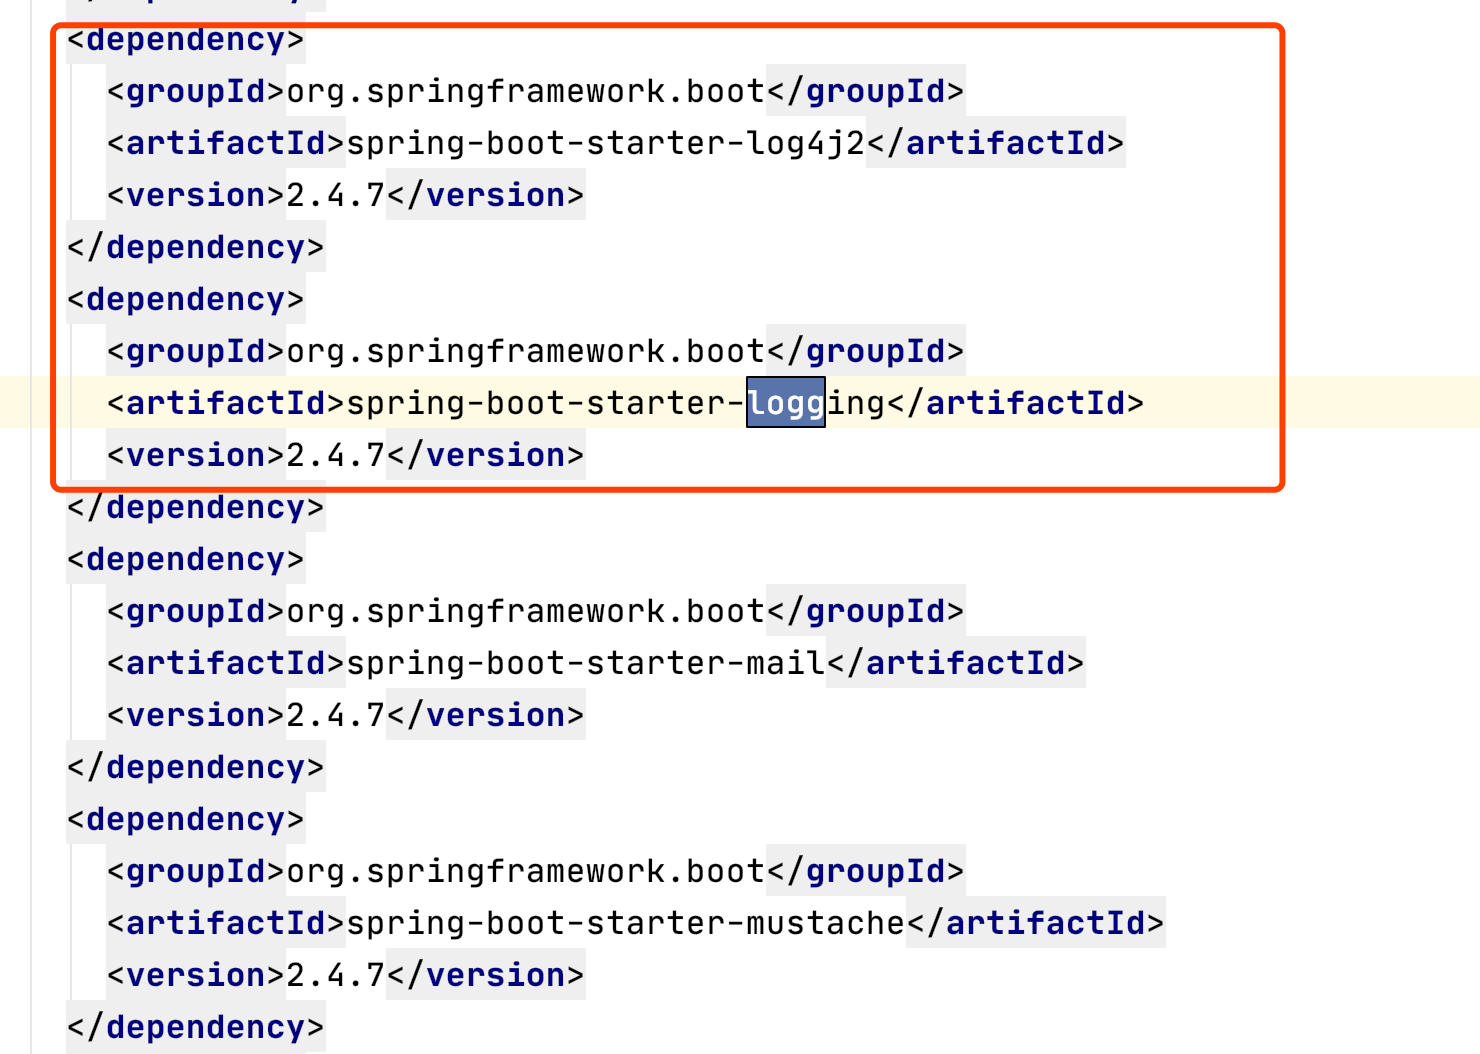
Task: Click org.springframework.boot group value above spring-boot-starter-mail
Action: click(x=526, y=611)
